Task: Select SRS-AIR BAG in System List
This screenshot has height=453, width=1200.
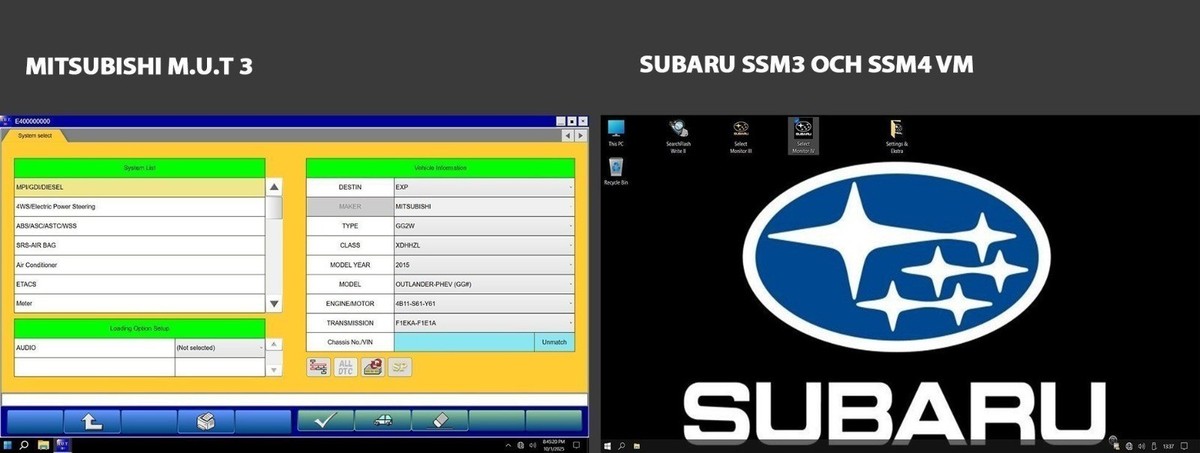Action: point(140,245)
